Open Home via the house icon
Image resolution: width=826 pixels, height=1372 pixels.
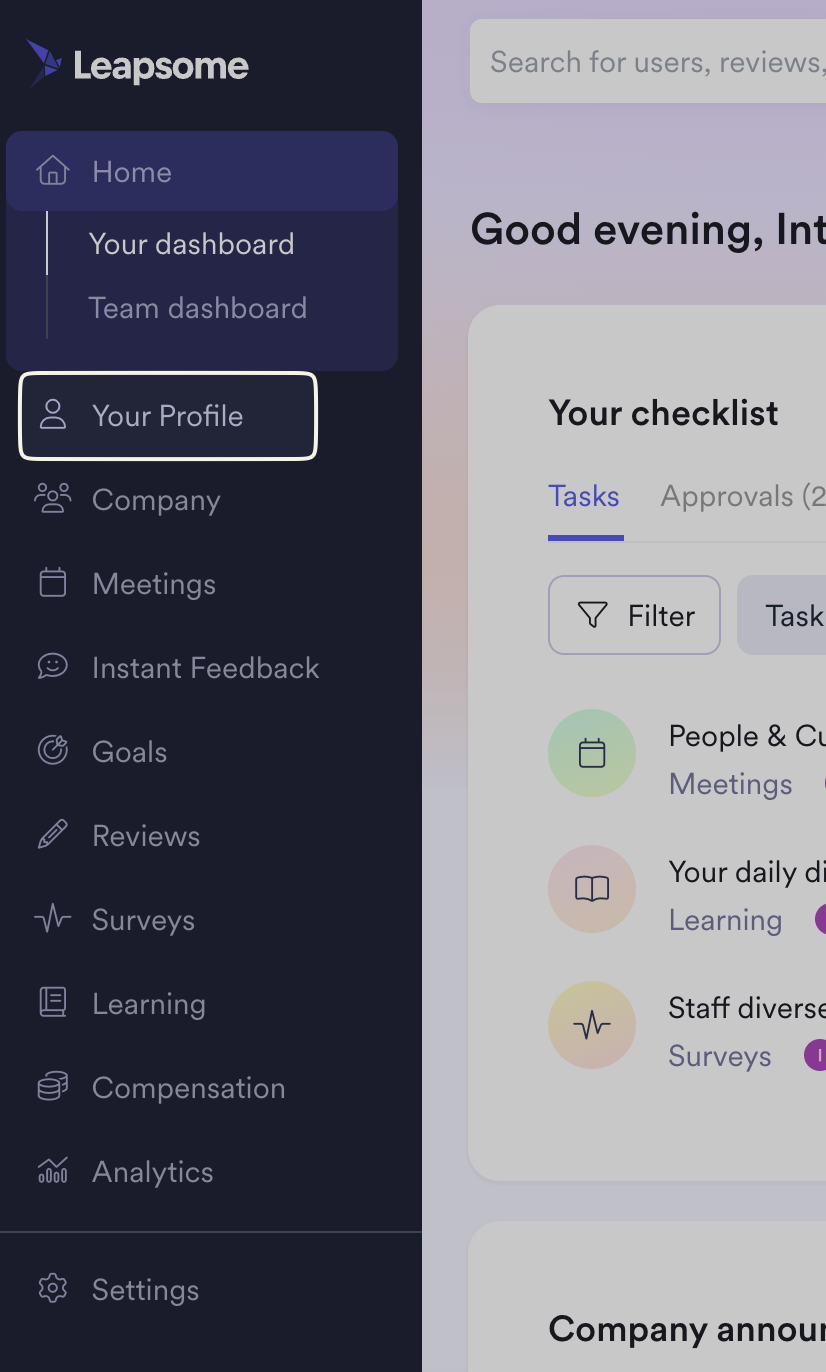[x=53, y=171]
